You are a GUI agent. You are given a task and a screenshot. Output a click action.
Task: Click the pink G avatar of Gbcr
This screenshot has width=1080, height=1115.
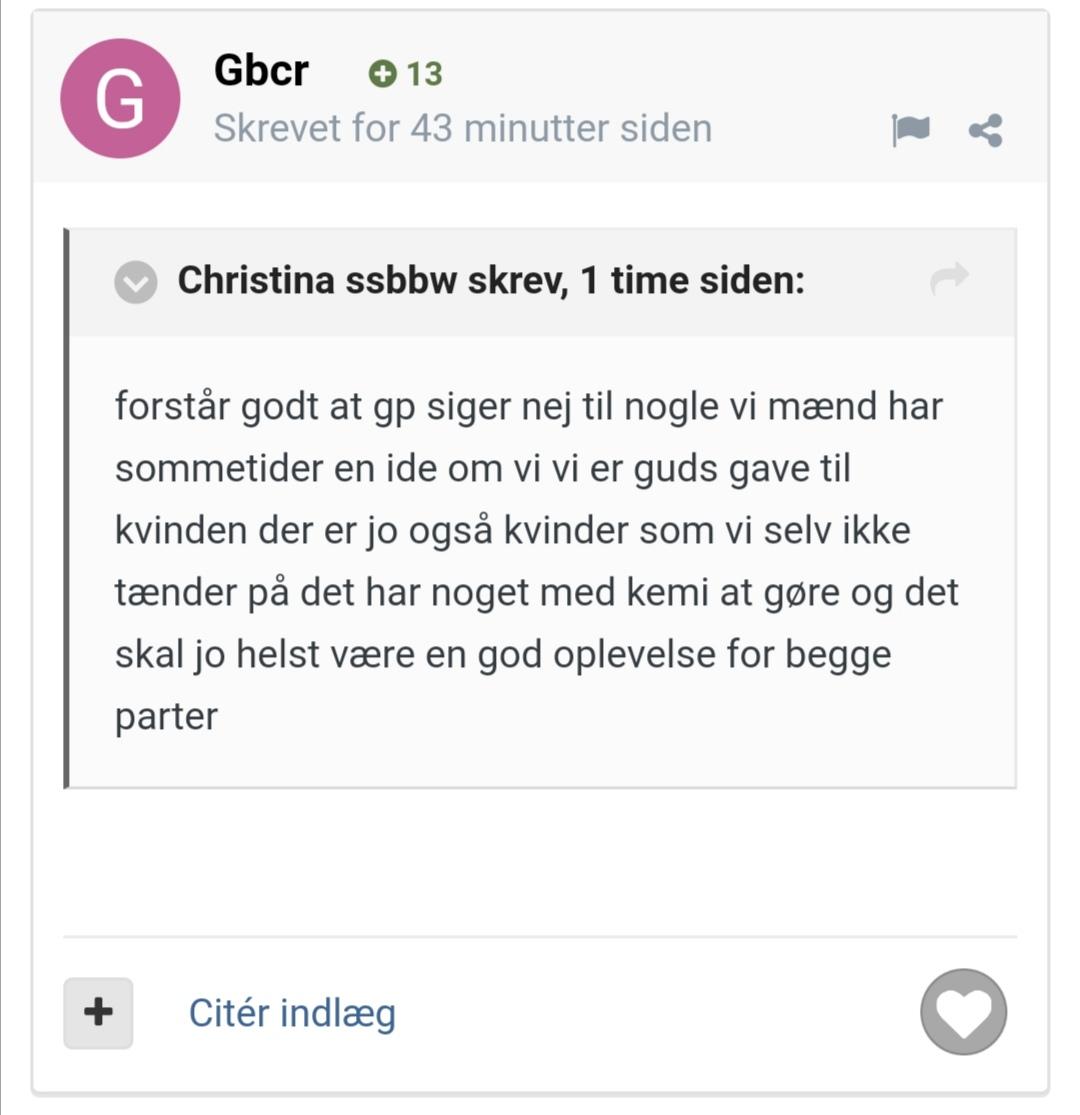tap(120, 99)
